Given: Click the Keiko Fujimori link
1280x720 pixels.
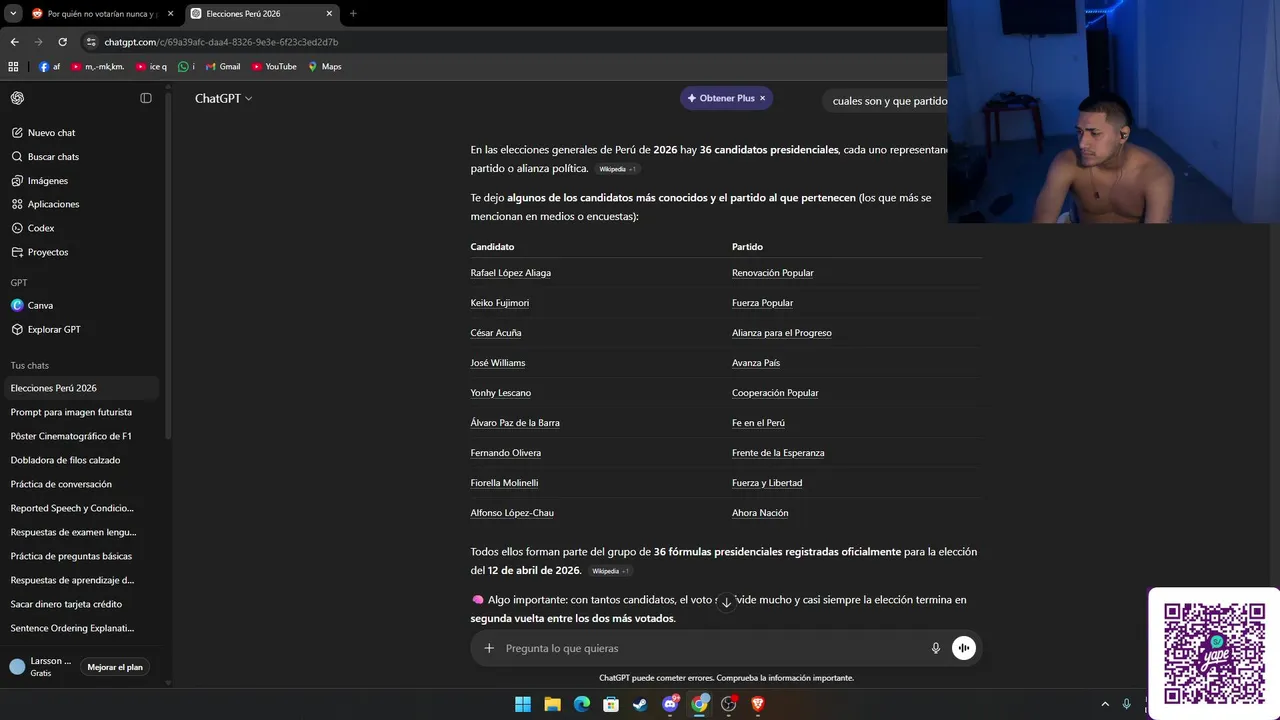Looking at the screenshot, I should [499, 303].
